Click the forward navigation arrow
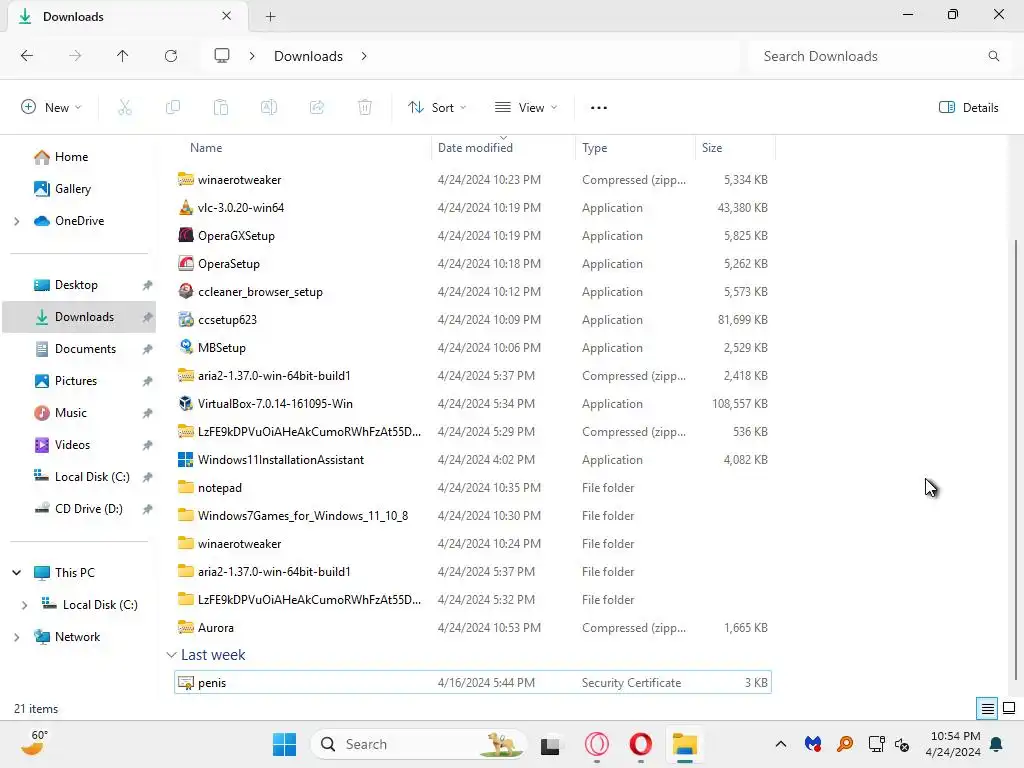Image resolution: width=1024 pixels, height=768 pixels. [75, 56]
